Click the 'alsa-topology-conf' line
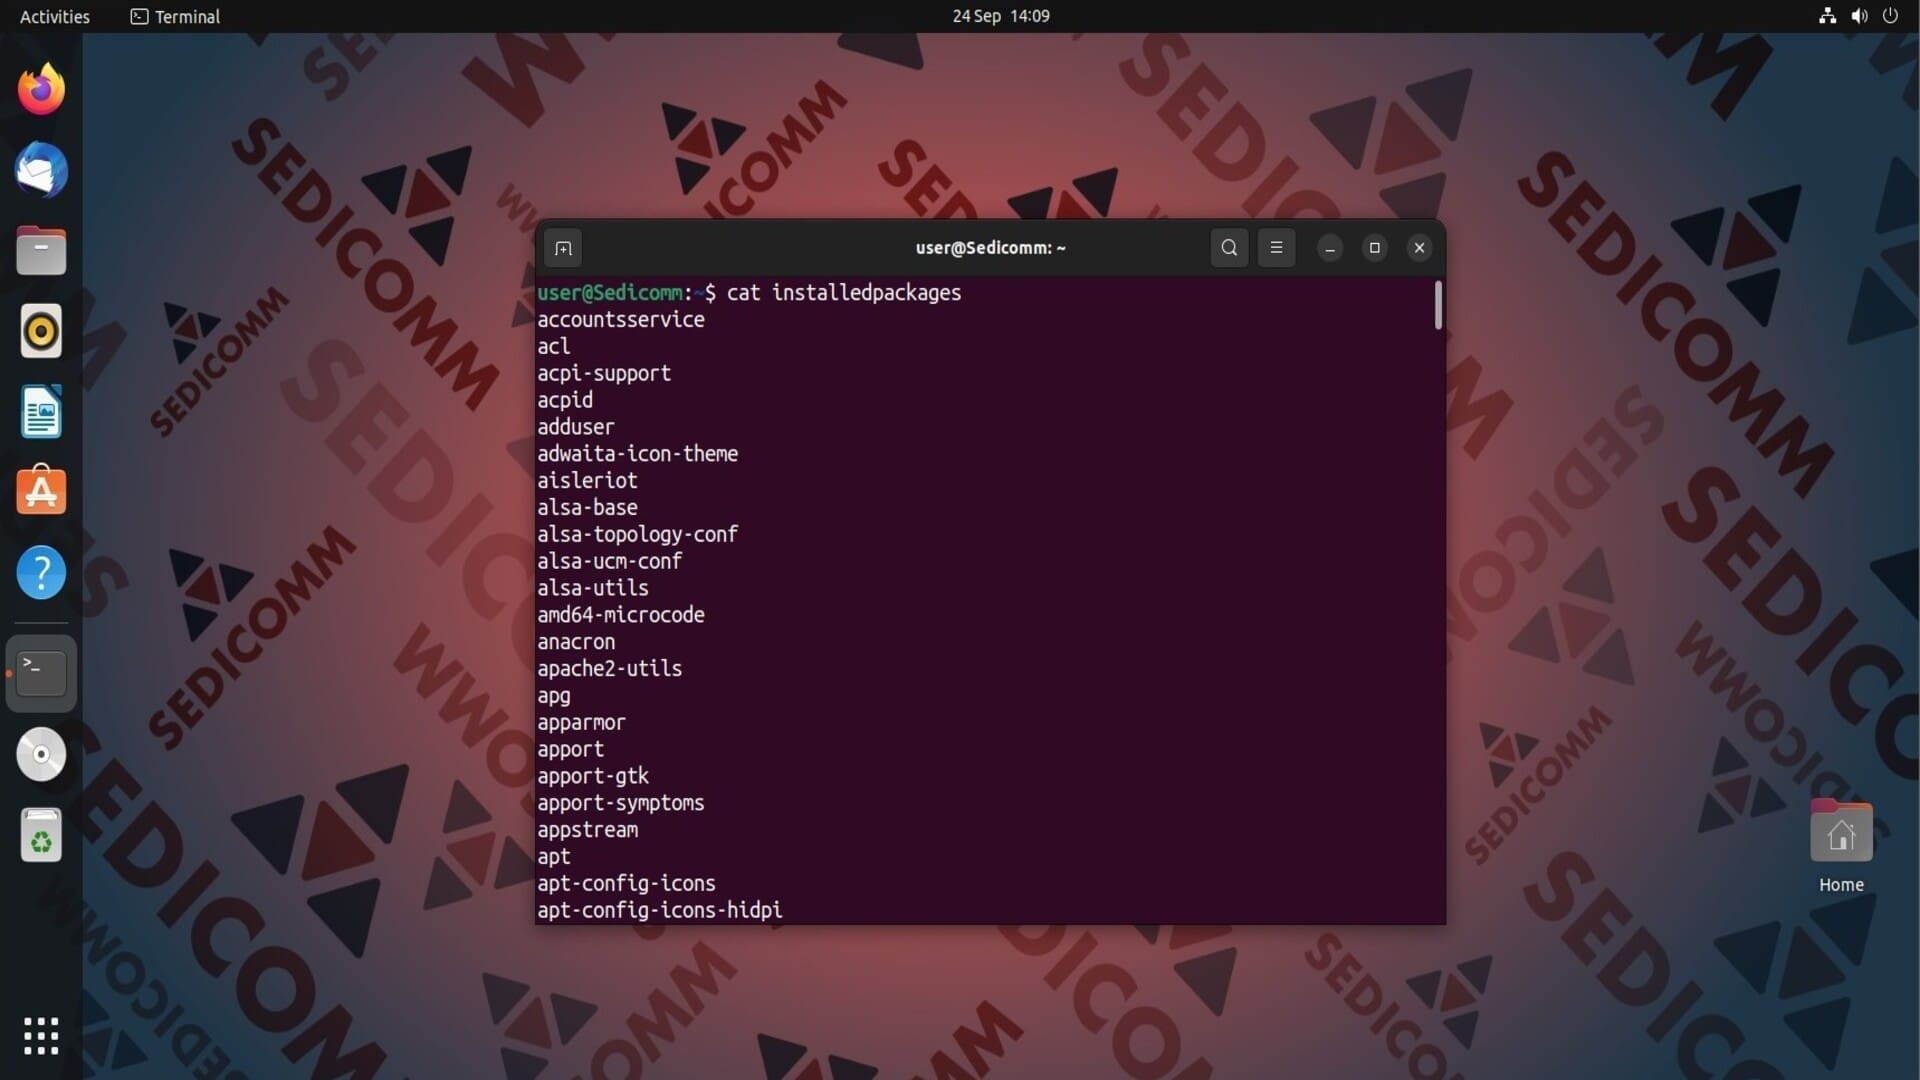Viewport: 1920px width, 1080px height. 638,535
